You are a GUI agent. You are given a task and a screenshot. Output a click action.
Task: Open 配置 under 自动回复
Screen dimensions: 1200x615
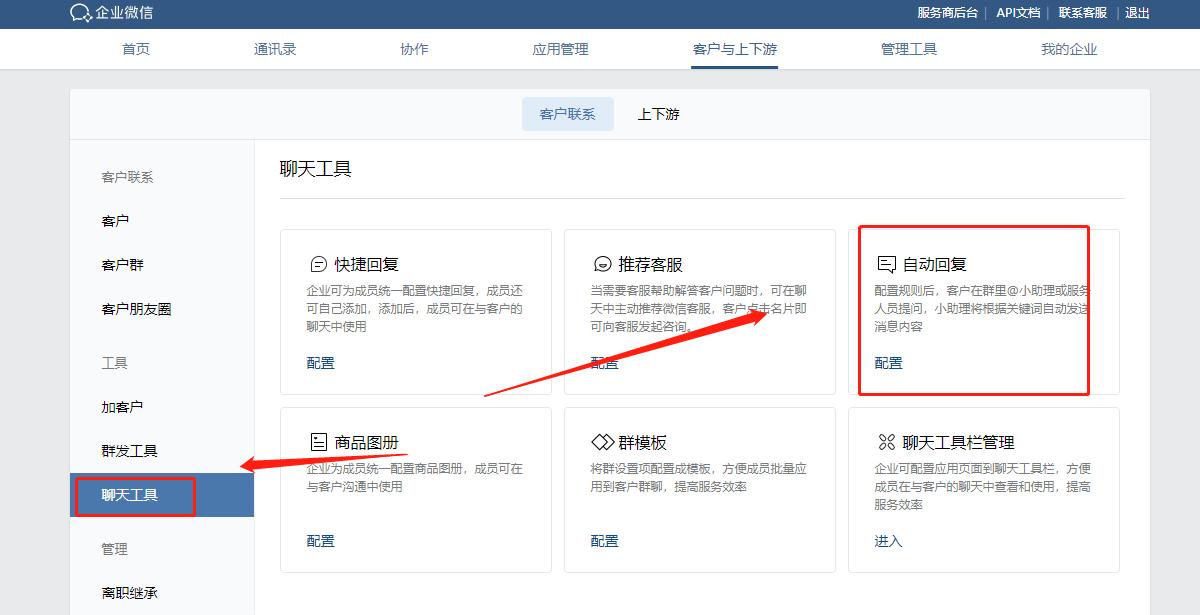tap(889, 363)
